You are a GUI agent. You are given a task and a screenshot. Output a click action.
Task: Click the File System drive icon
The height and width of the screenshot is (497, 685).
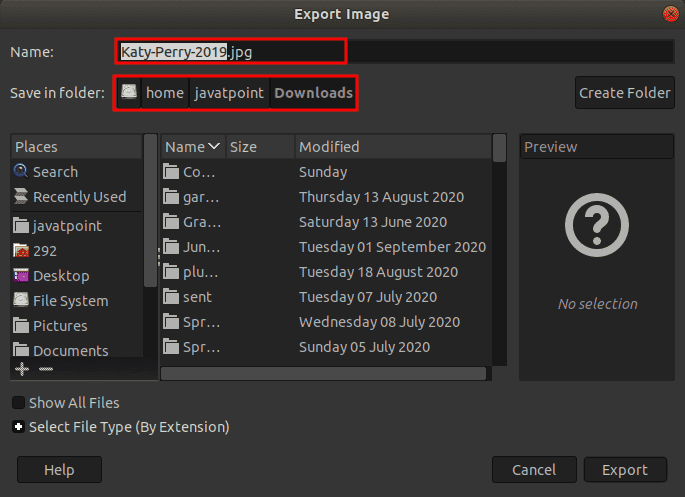21,300
